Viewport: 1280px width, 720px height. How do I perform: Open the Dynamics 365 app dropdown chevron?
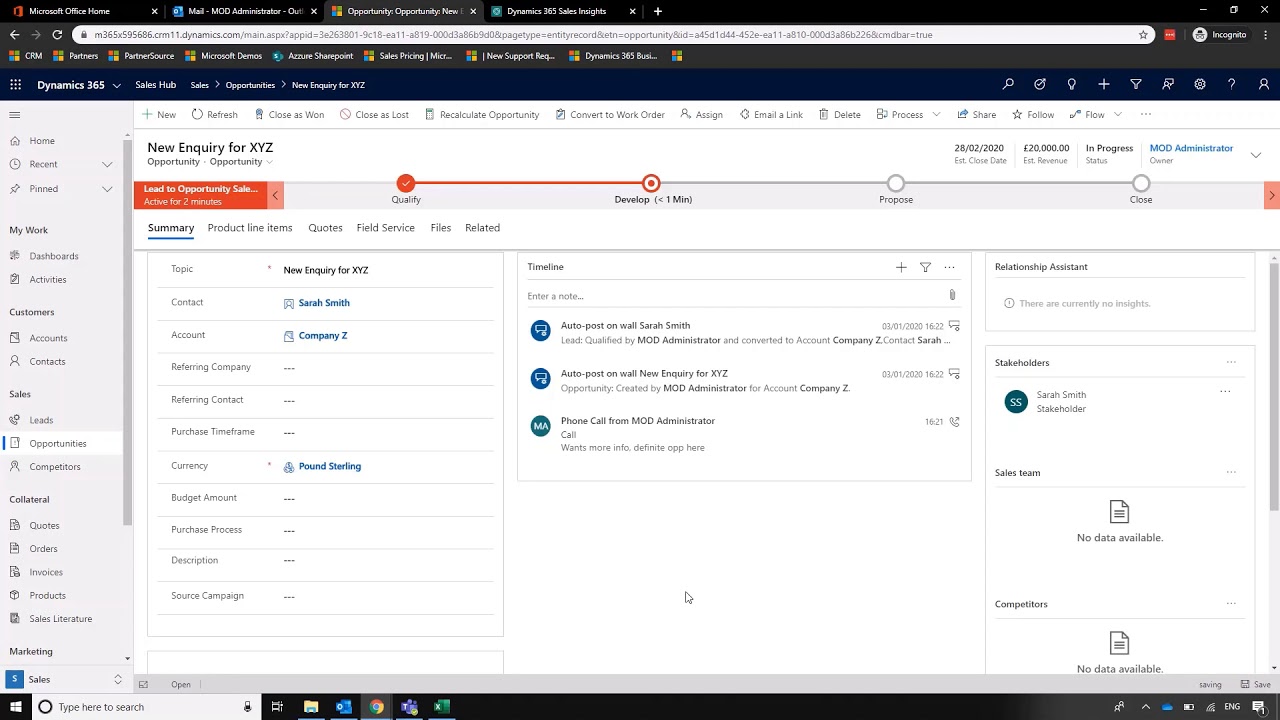(x=117, y=85)
